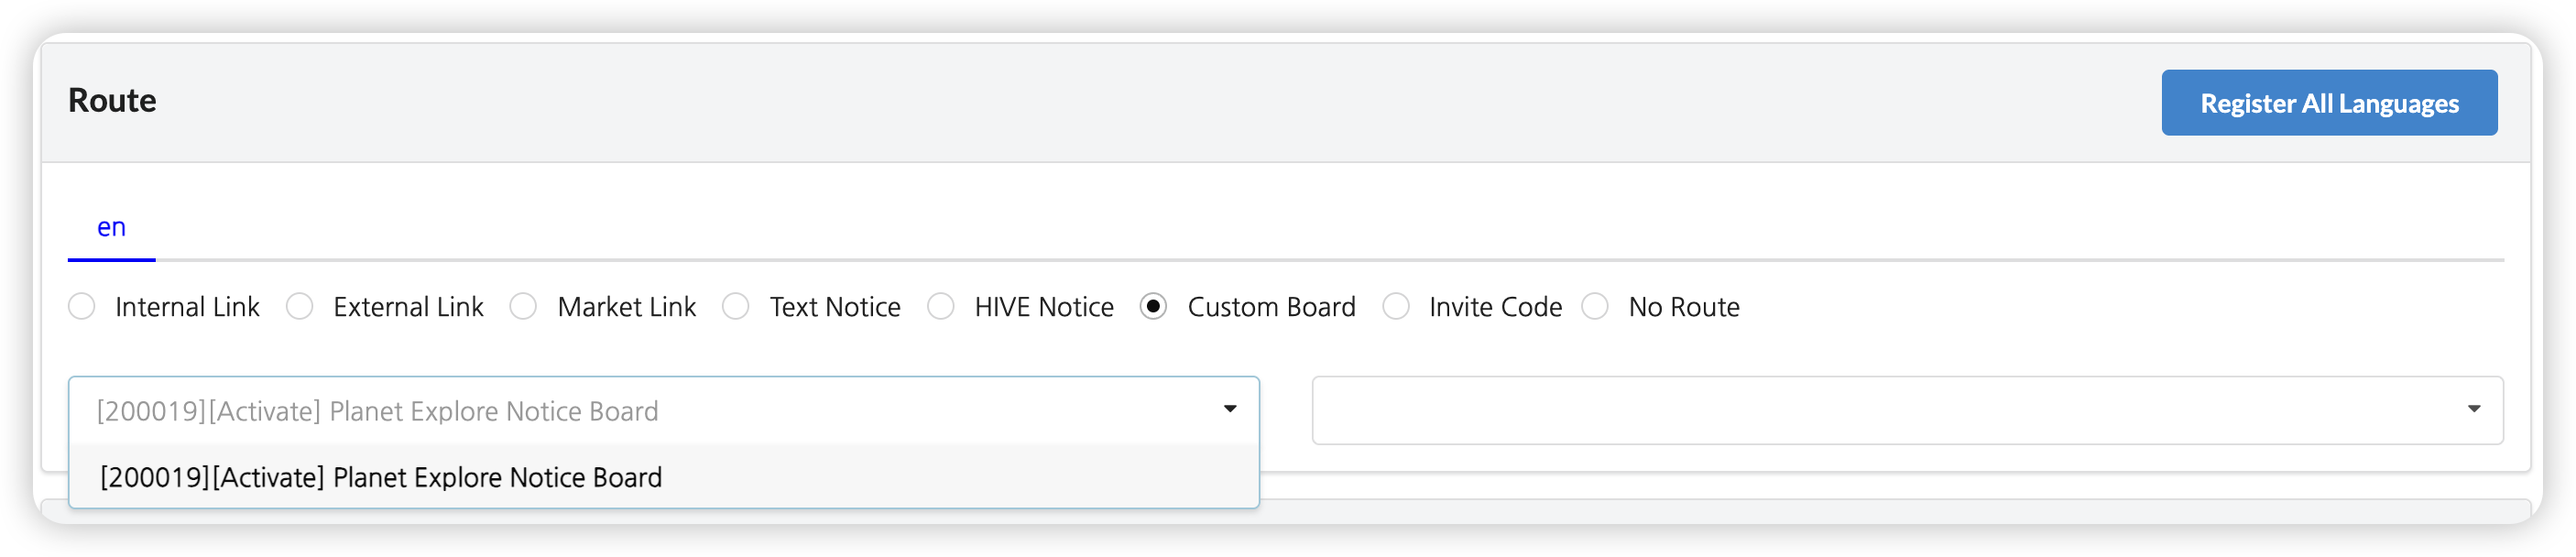Viewport: 2576px width, 557px height.
Task: Select the Internal Link radio button
Action: click(x=82, y=306)
